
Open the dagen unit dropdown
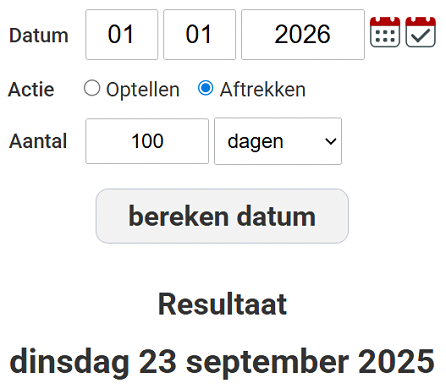[x=278, y=141]
